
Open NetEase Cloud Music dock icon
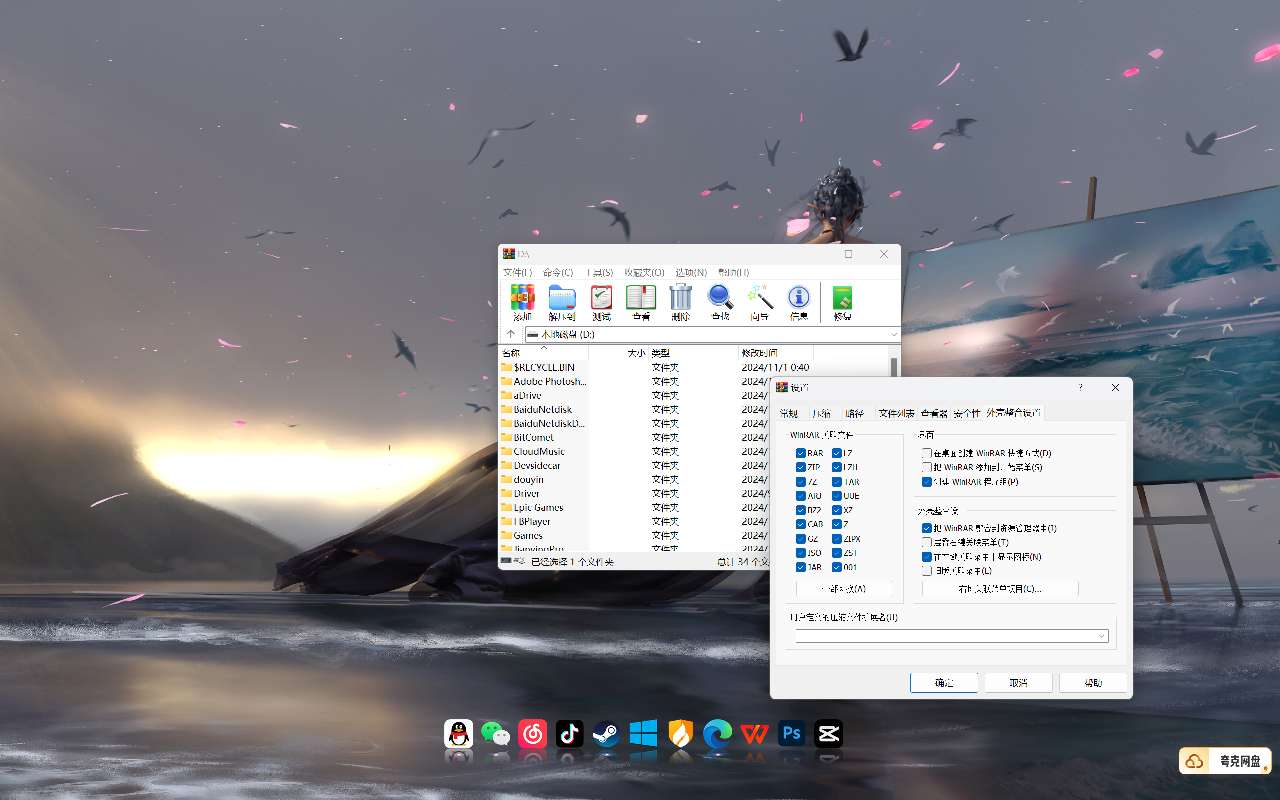pyautogui.click(x=532, y=734)
